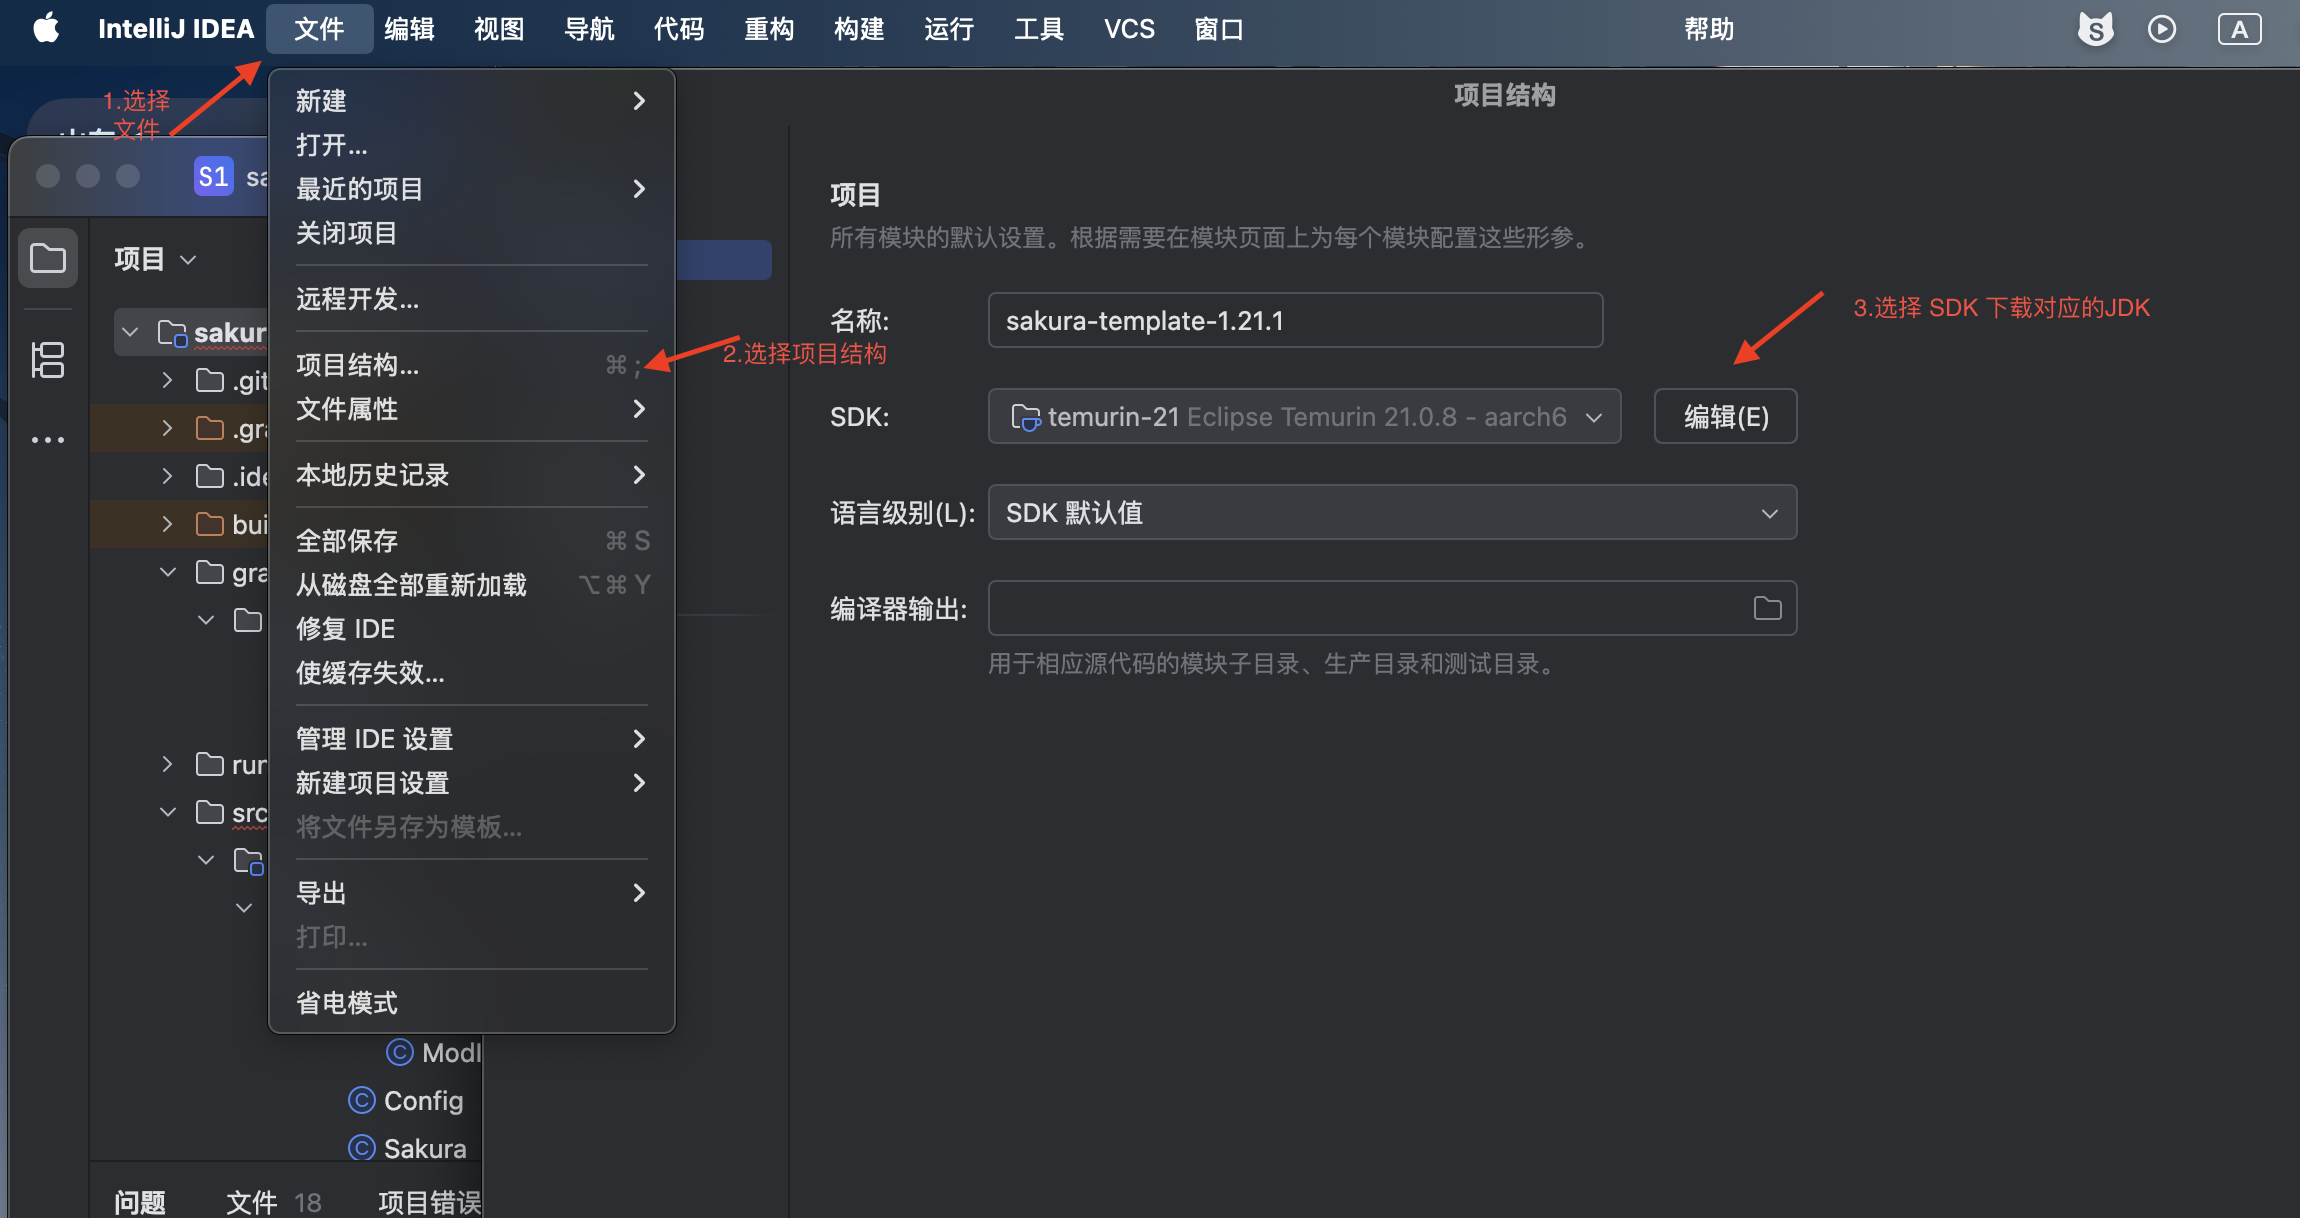Viewport: 2300px width, 1218px height.
Task: Expand the .gra folder node
Action: click(167, 428)
